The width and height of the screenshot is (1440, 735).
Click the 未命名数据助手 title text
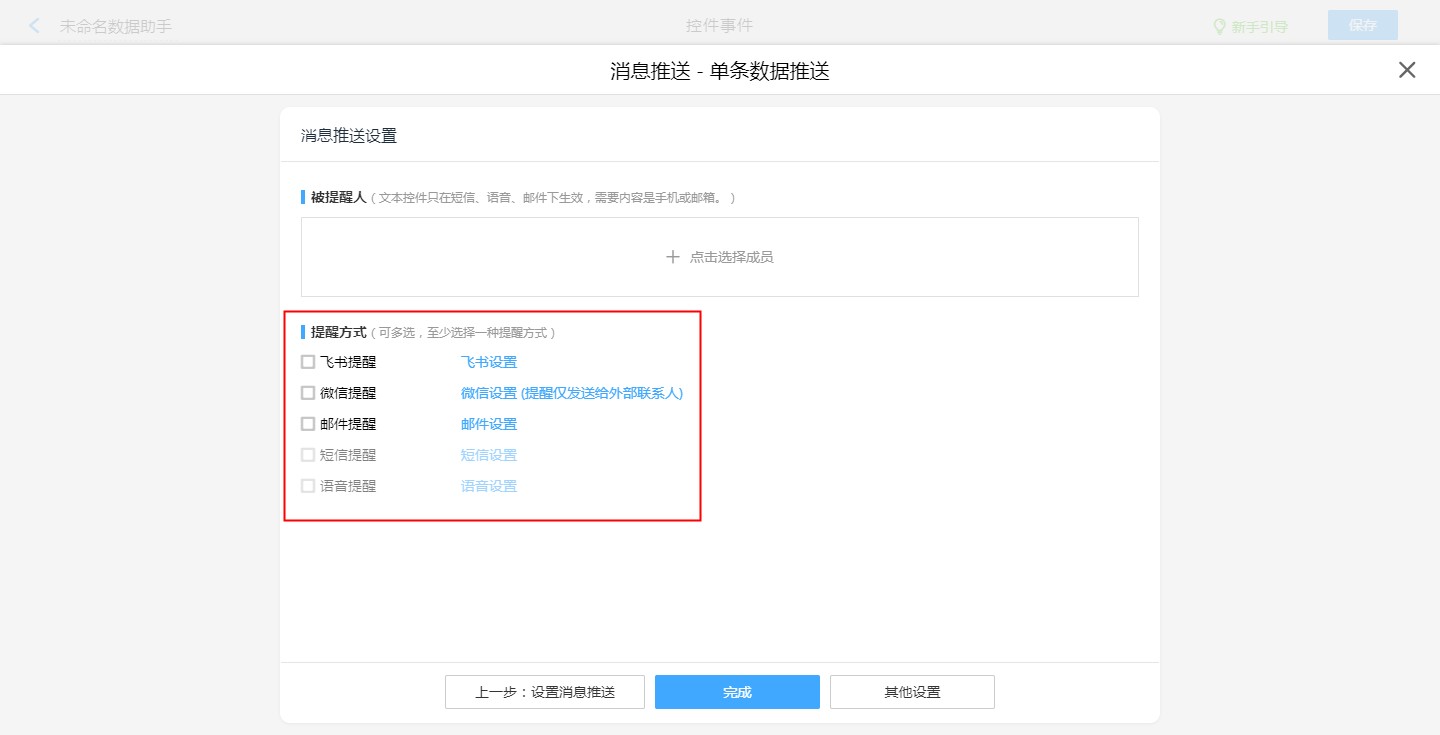(x=116, y=26)
